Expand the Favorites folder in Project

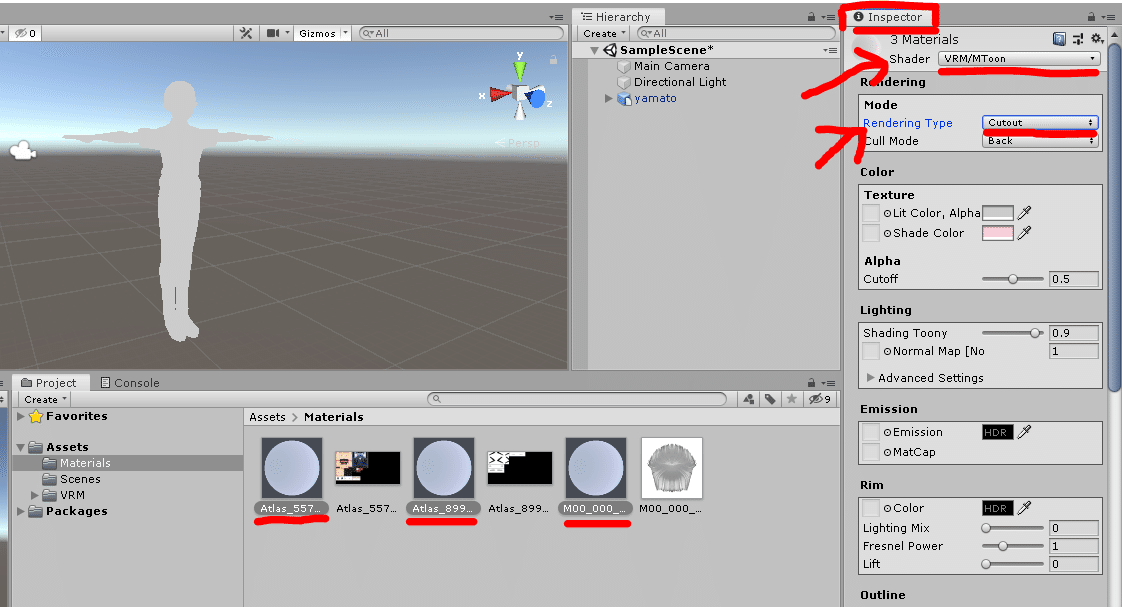(x=21, y=416)
